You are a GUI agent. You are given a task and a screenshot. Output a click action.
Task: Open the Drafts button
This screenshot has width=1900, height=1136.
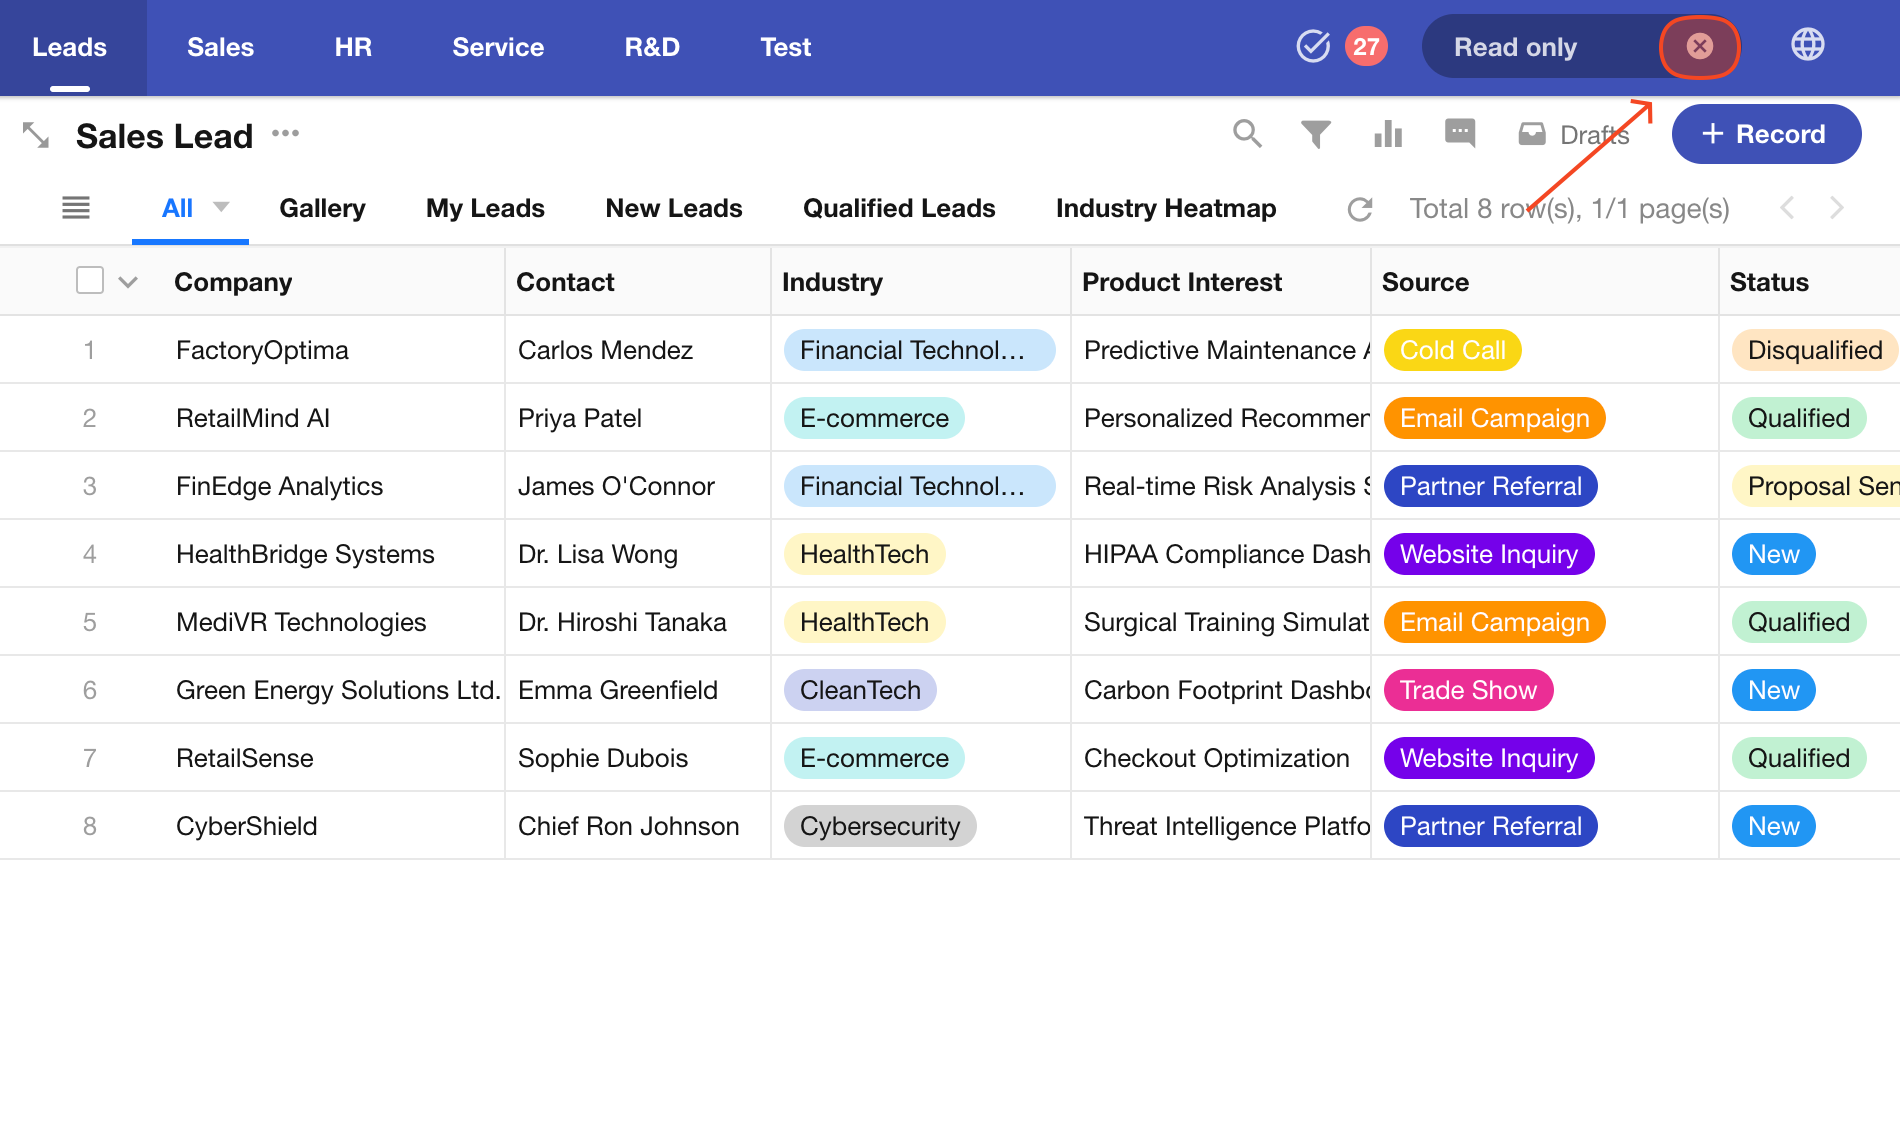click(1573, 134)
